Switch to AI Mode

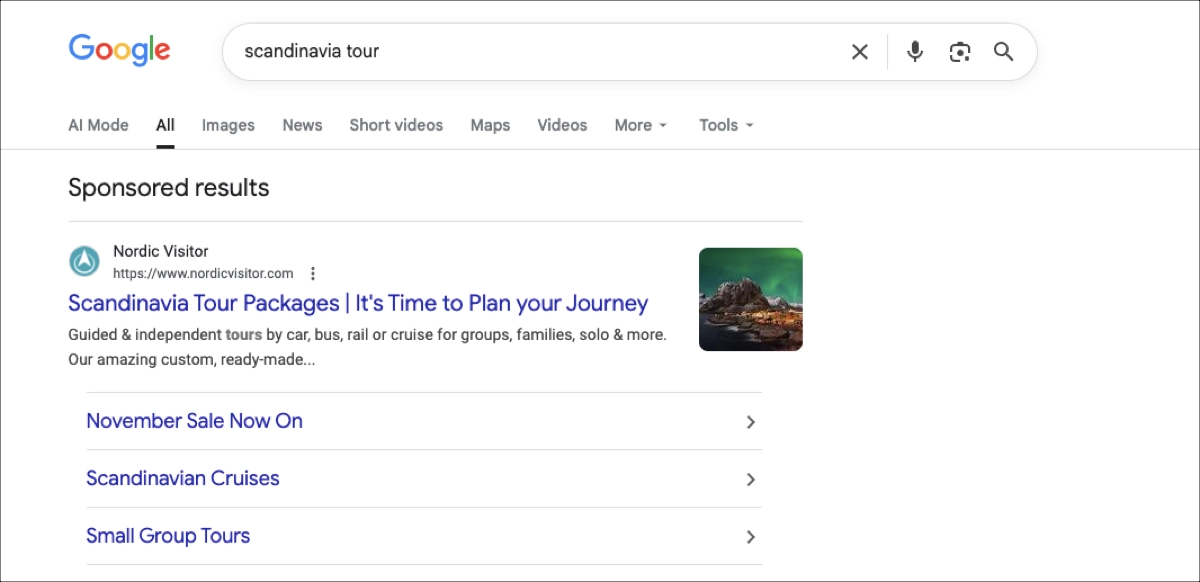pyautogui.click(x=98, y=125)
